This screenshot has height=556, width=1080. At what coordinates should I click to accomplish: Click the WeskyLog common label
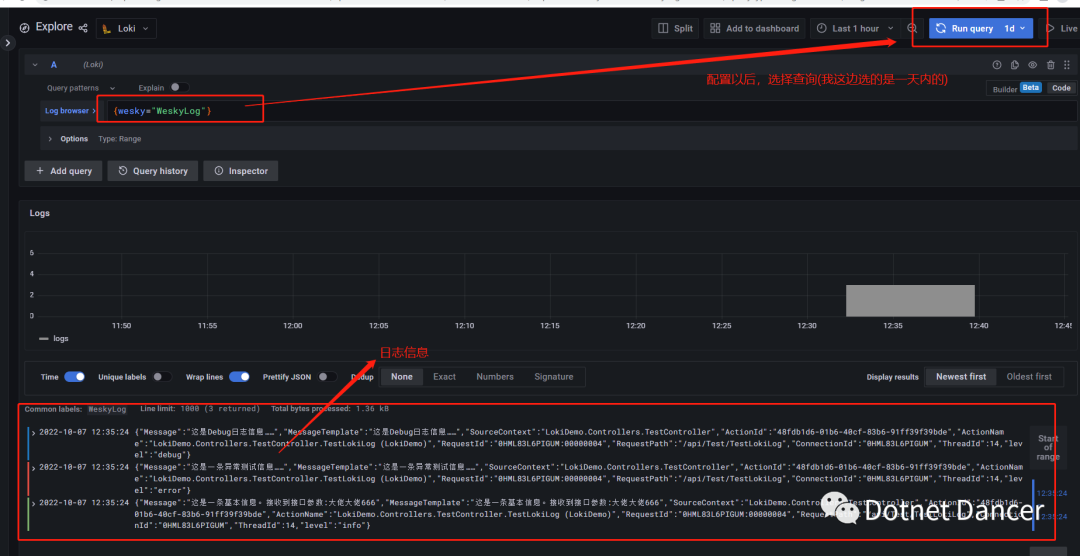coord(107,409)
